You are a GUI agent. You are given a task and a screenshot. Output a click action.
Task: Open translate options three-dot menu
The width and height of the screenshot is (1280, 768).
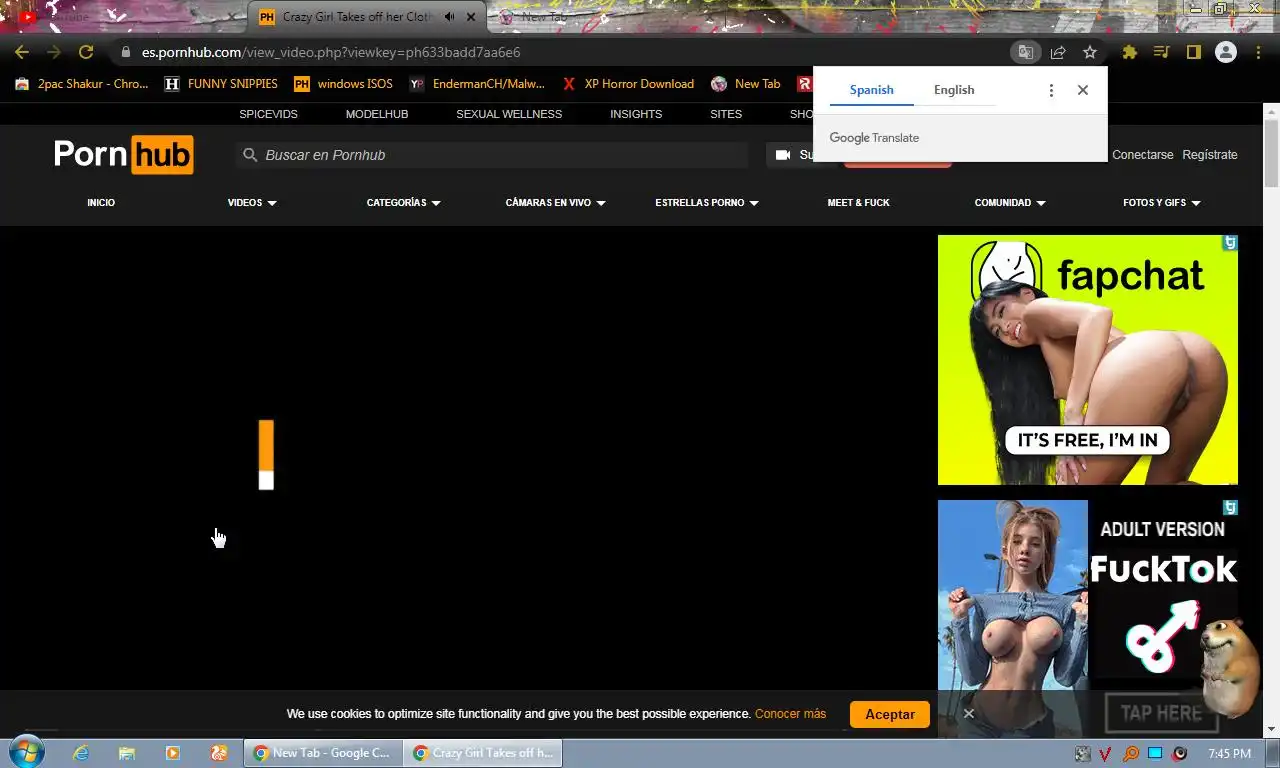pyautogui.click(x=1051, y=90)
